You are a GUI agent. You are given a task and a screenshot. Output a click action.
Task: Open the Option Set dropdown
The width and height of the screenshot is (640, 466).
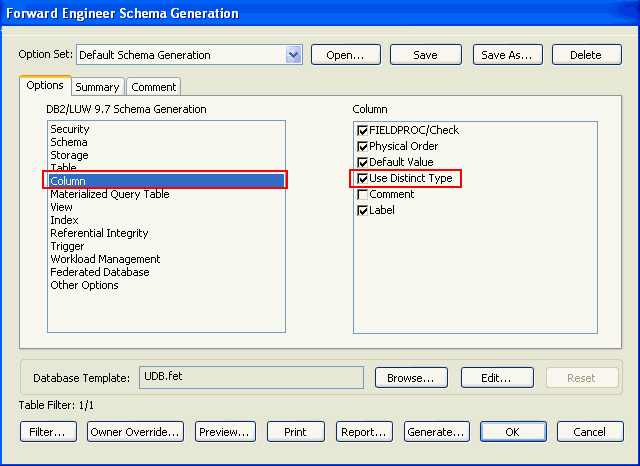click(x=293, y=55)
